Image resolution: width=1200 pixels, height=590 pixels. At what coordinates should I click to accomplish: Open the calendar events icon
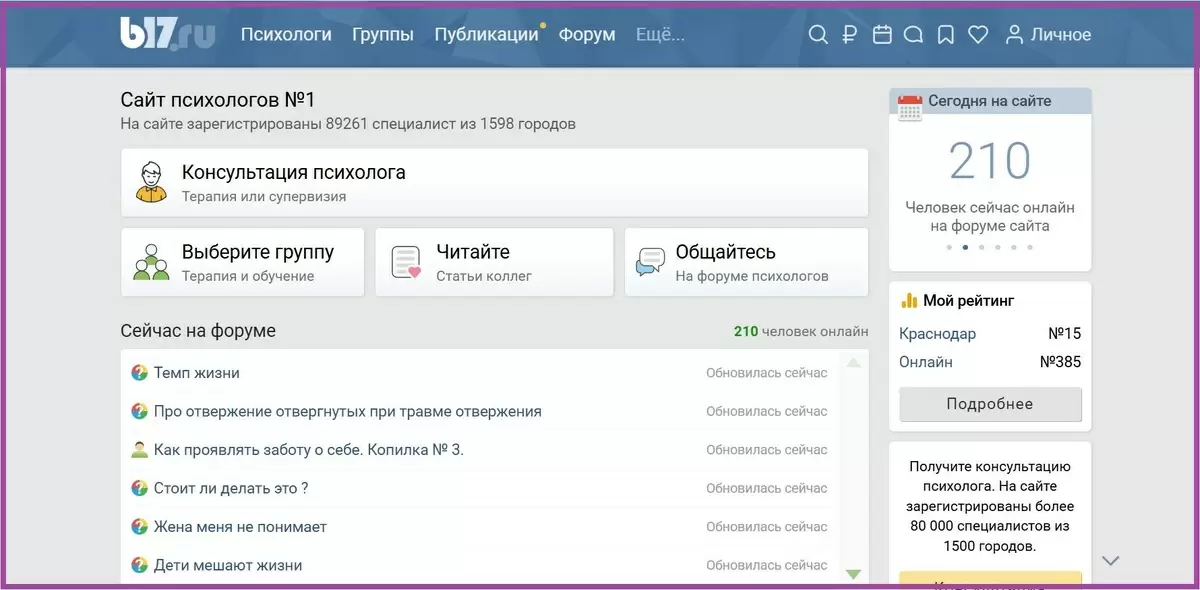click(881, 34)
